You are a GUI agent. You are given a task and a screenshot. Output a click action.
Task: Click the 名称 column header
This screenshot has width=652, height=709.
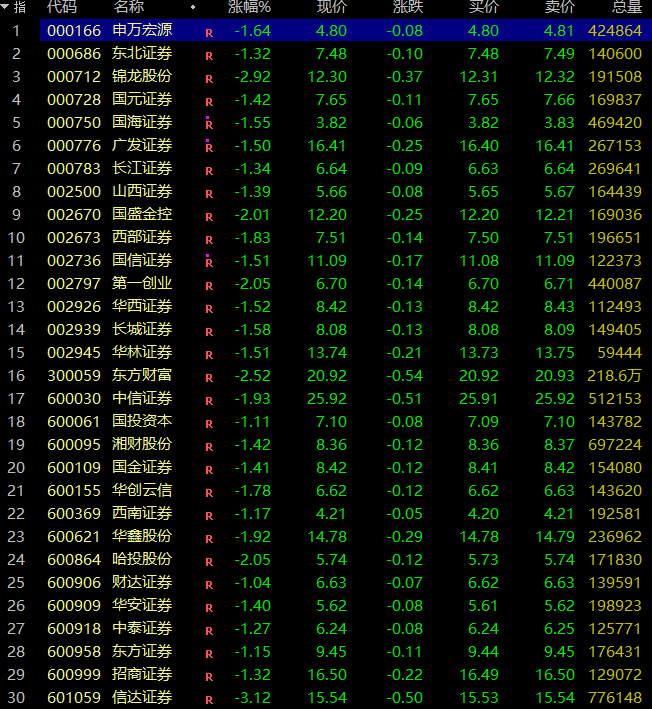tap(128, 7)
